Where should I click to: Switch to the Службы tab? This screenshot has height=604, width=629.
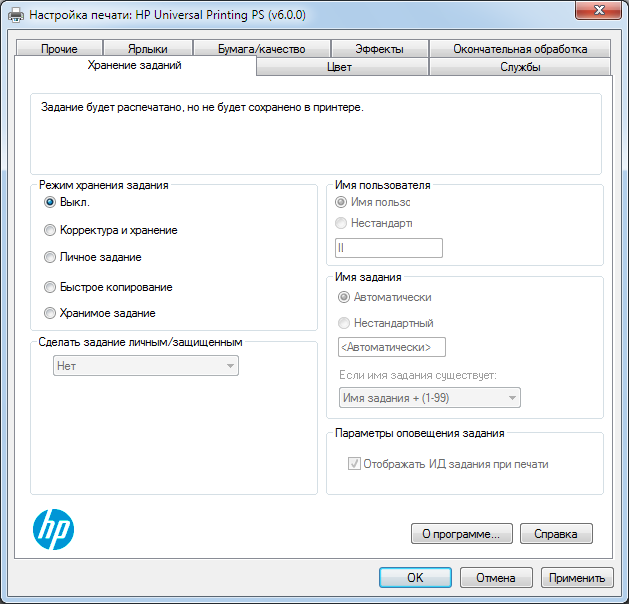coord(520,67)
